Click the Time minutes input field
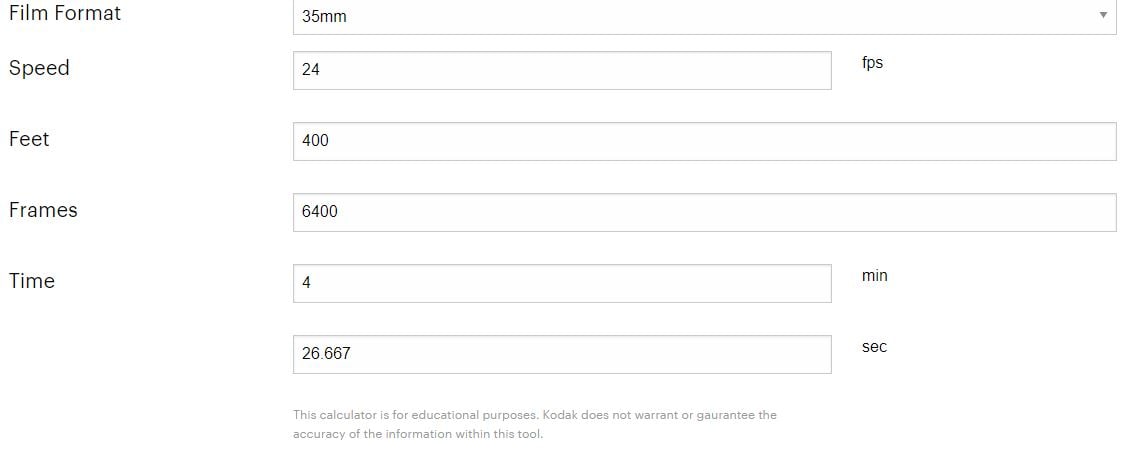 click(561, 283)
